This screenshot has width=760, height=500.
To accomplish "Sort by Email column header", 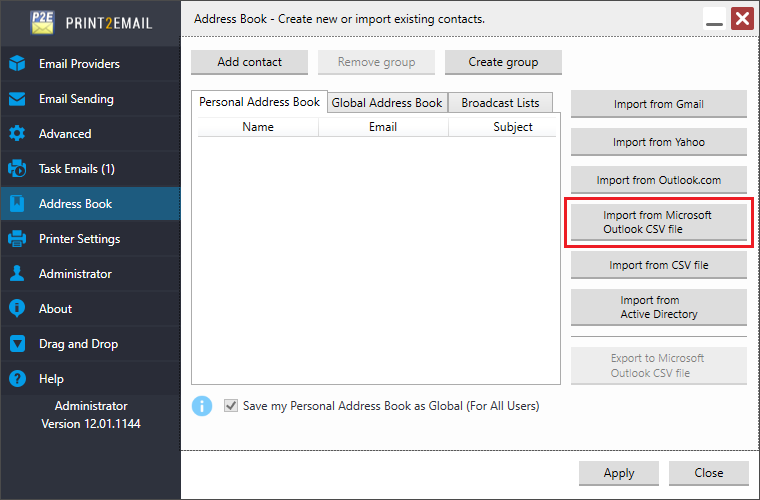I will pyautogui.click(x=383, y=127).
